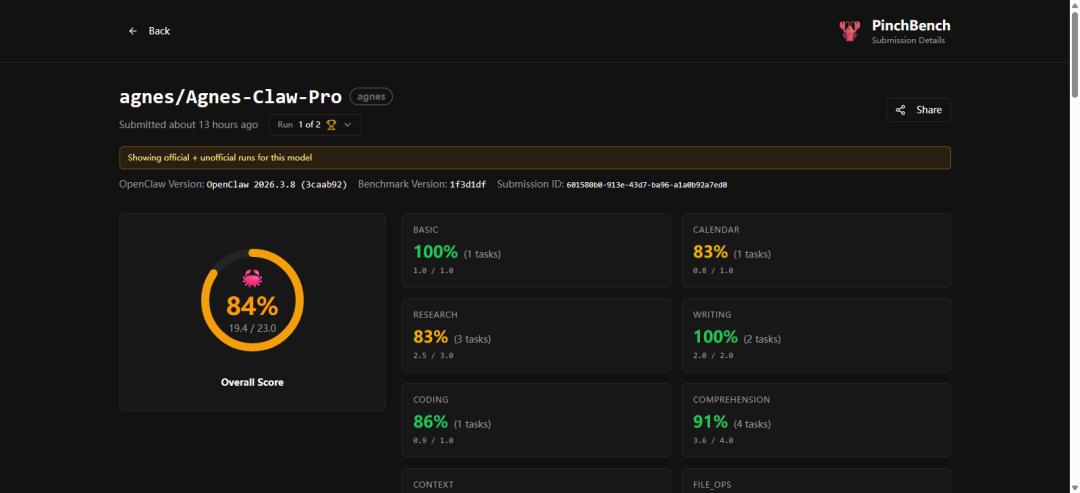1080x493 pixels.
Task: Open the COMPREHENSION 91% card
Action: pyautogui.click(x=815, y=420)
